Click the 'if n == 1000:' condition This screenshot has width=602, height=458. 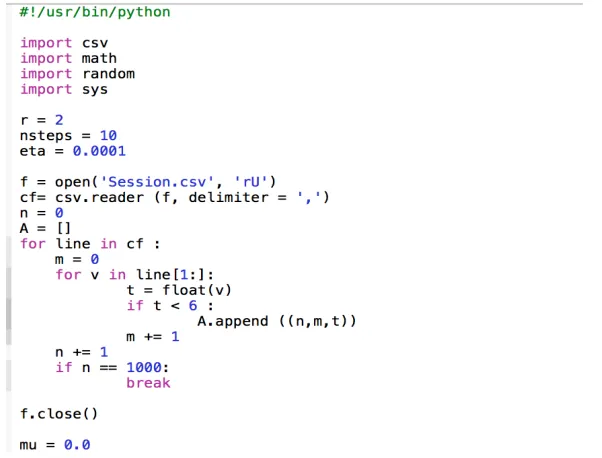112,367
